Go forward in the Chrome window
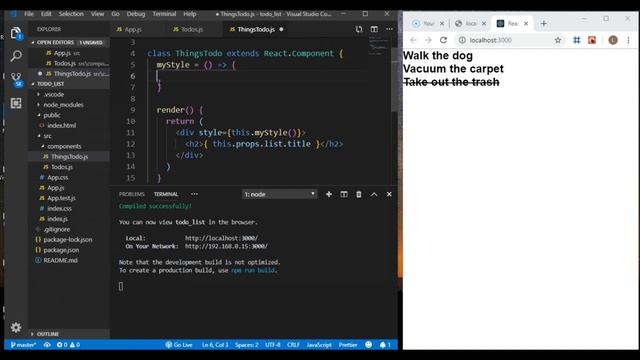640x360 pixels. (x=428, y=40)
